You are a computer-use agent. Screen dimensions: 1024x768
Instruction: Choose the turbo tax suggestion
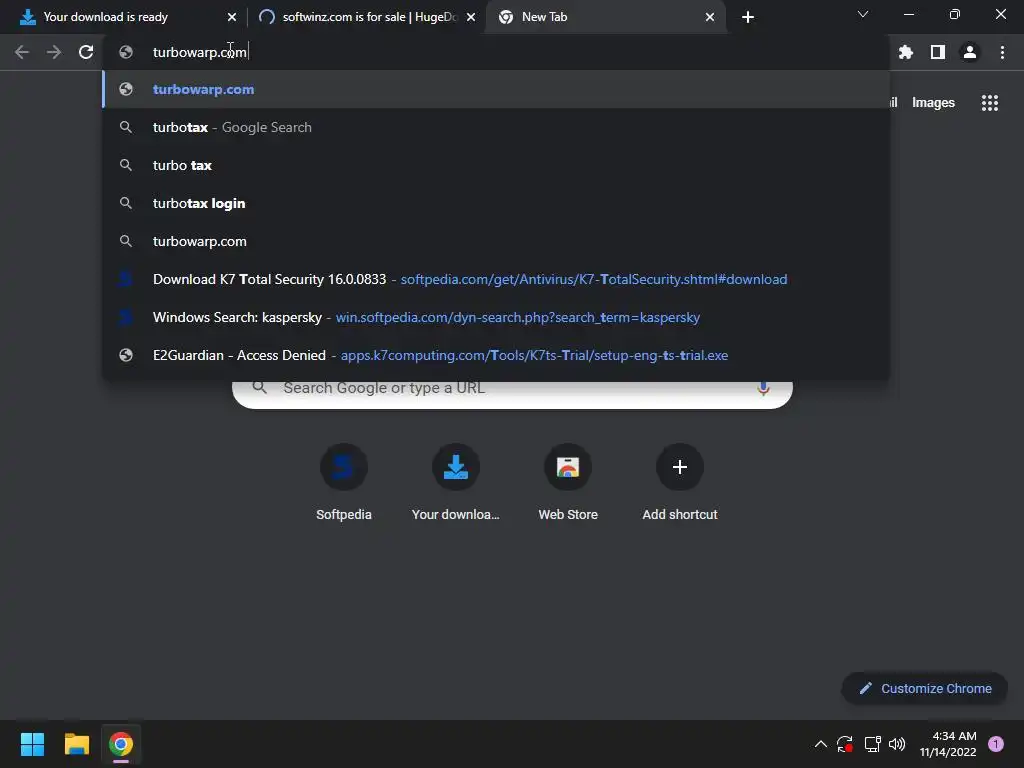pos(496,165)
